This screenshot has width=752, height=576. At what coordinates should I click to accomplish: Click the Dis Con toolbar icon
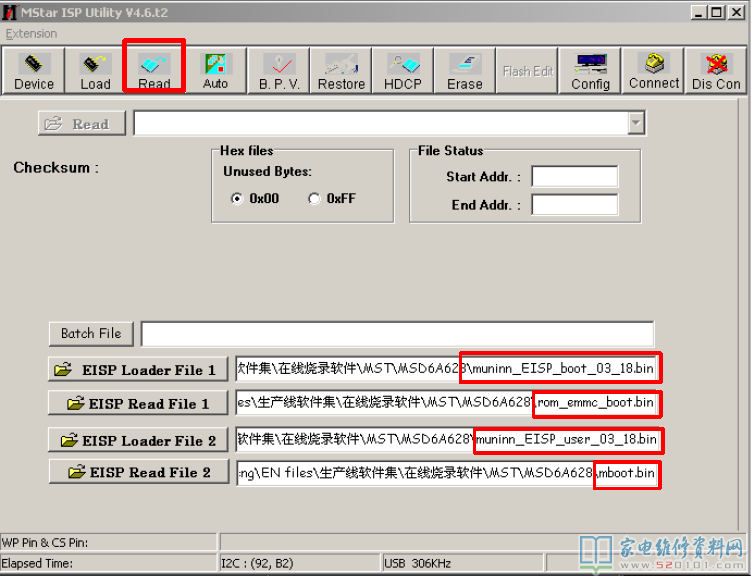pyautogui.click(x=716, y=71)
